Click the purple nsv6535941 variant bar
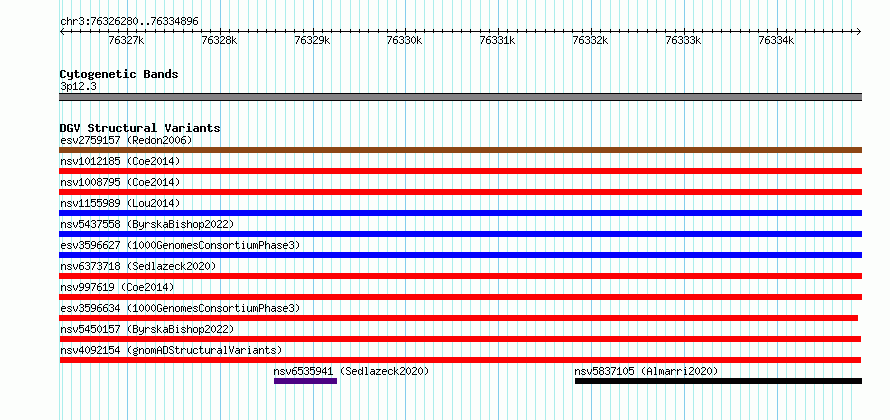890x420 pixels. [x=305, y=381]
